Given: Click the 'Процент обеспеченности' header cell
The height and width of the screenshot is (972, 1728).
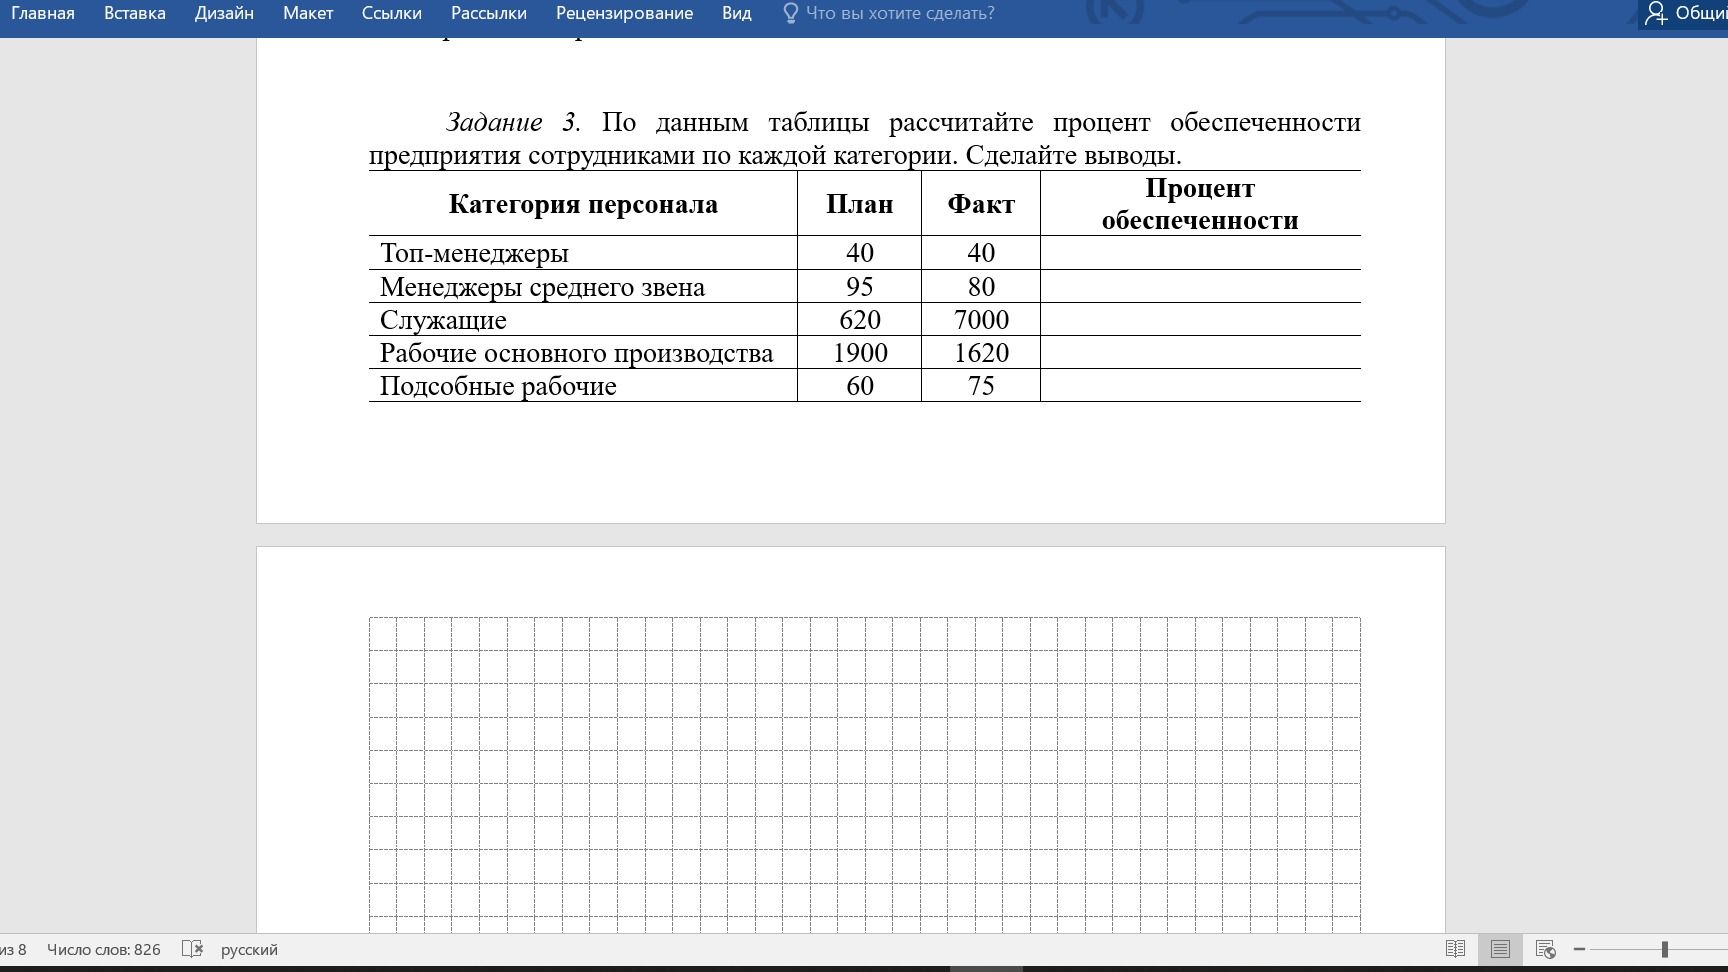Looking at the screenshot, I should (x=1200, y=204).
